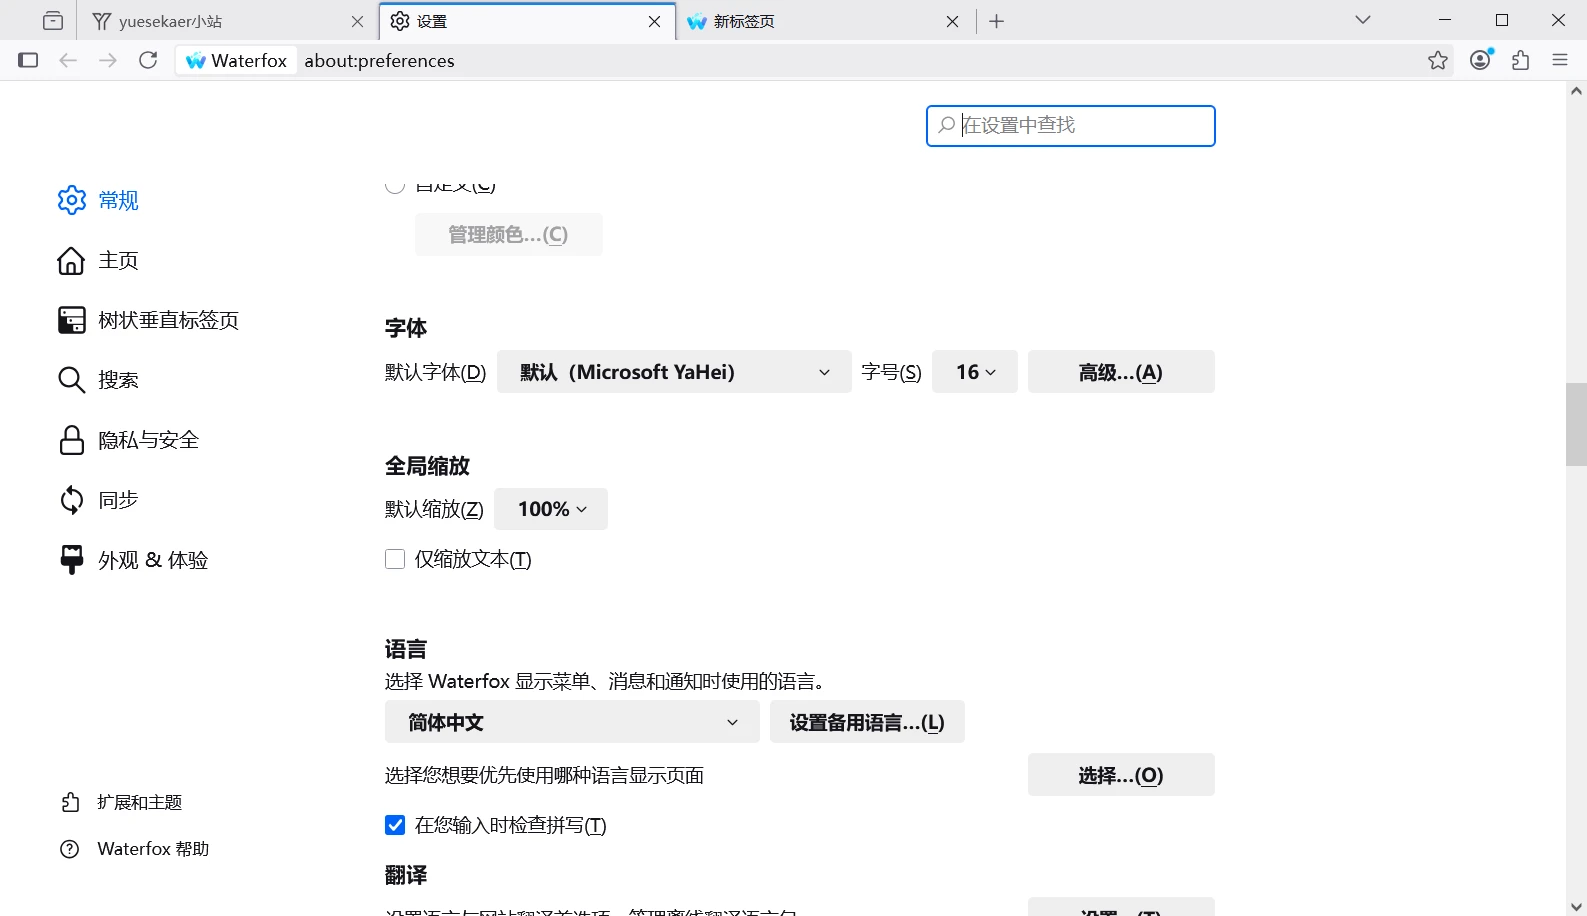Click the 选择...(O) button
Screen dimensions: 1587x916
pos(1121,775)
